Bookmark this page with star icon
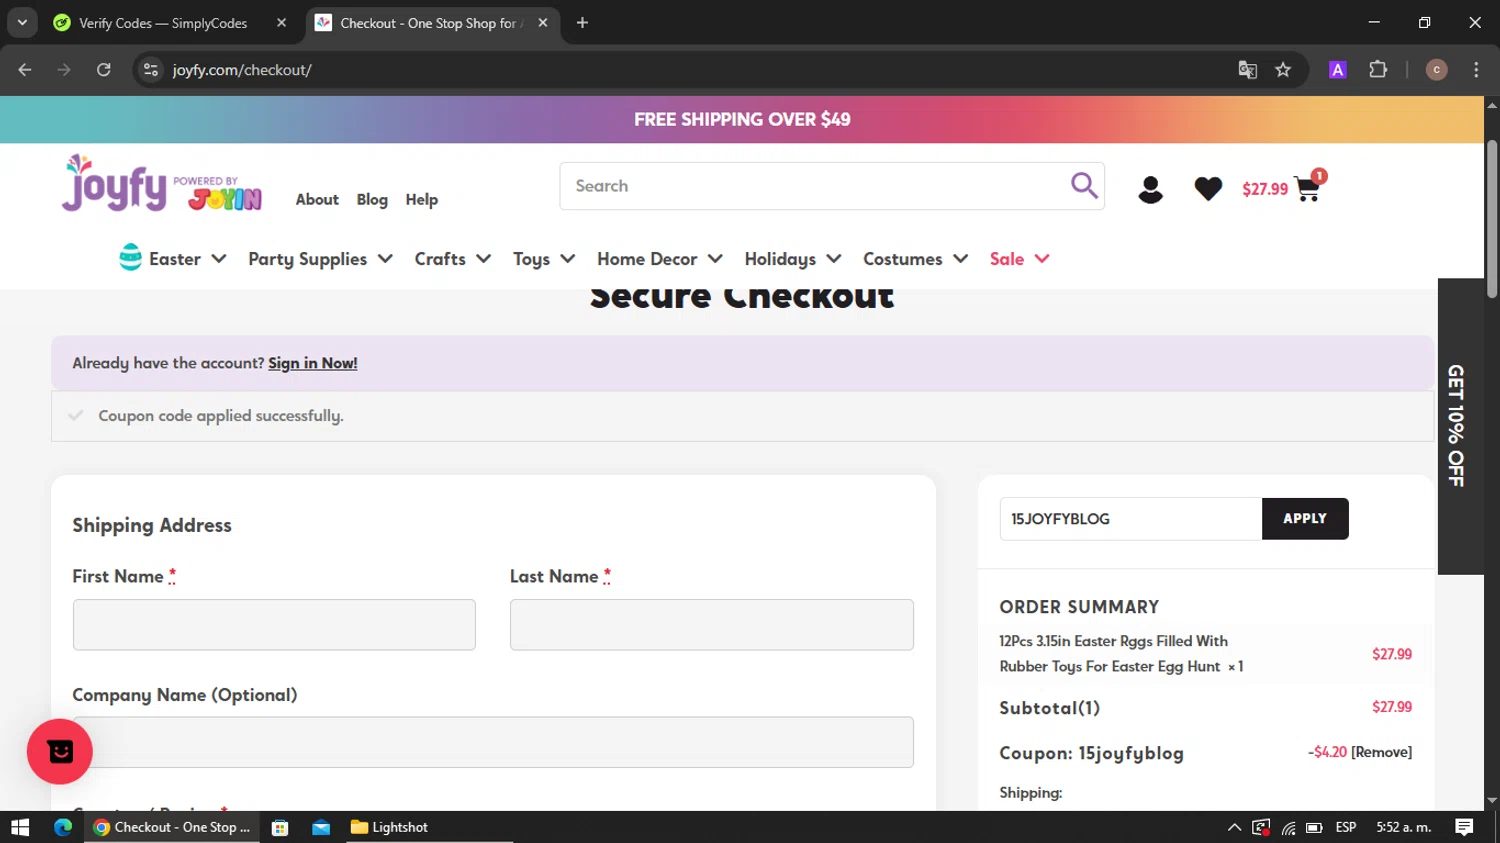The image size is (1500, 843). [1283, 70]
